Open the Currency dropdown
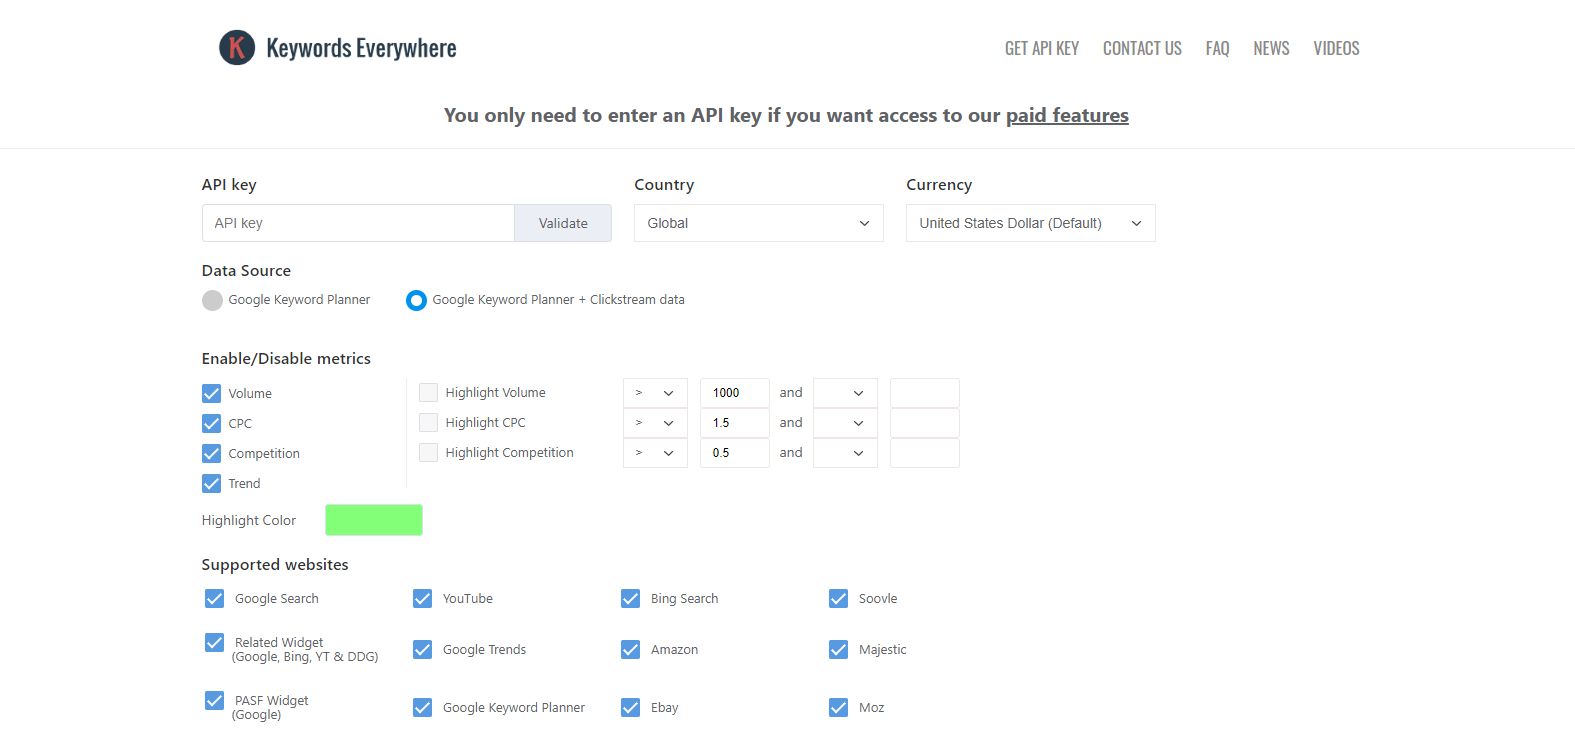This screenshot has width=1575, height=747. 1031,223
